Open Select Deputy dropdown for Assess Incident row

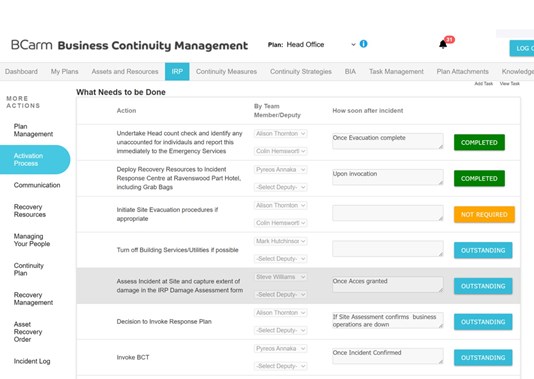click(x=281, y=294)
